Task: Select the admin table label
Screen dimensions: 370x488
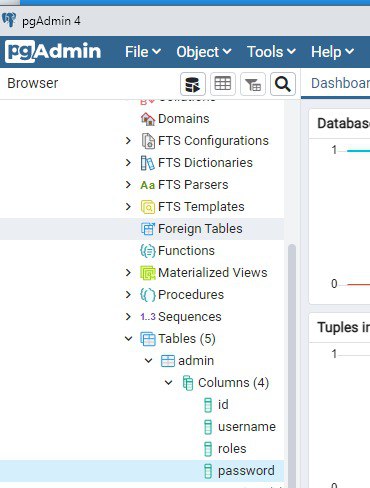Action: [x=196, y=361]
